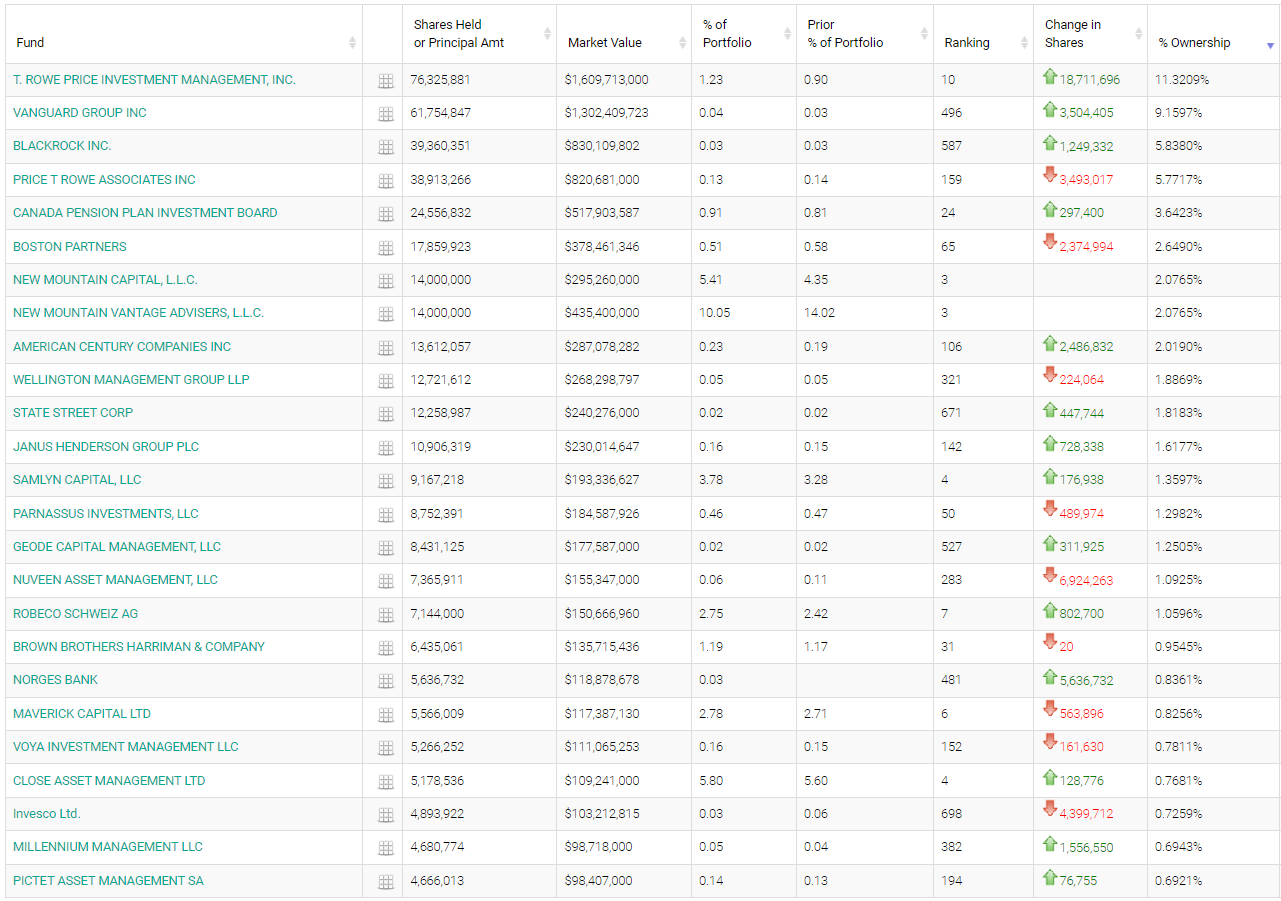Click grid icon for American Century Companies

pyautogui.click(x=385, y=348)
